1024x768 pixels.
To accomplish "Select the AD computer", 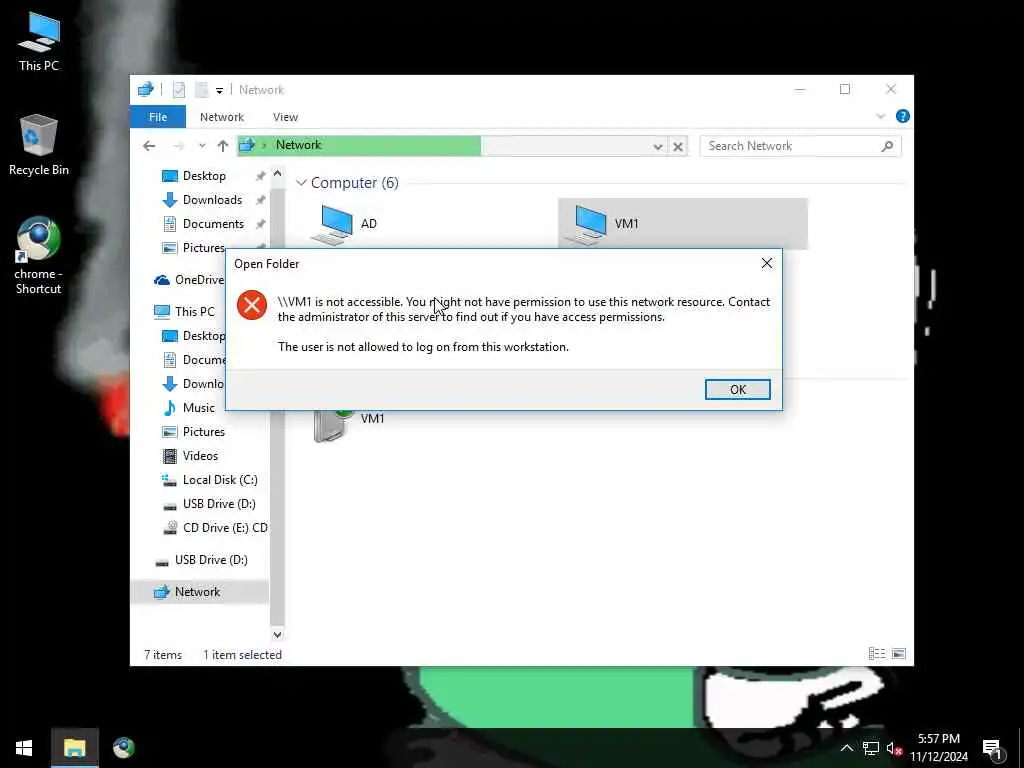I will [431, 223].
